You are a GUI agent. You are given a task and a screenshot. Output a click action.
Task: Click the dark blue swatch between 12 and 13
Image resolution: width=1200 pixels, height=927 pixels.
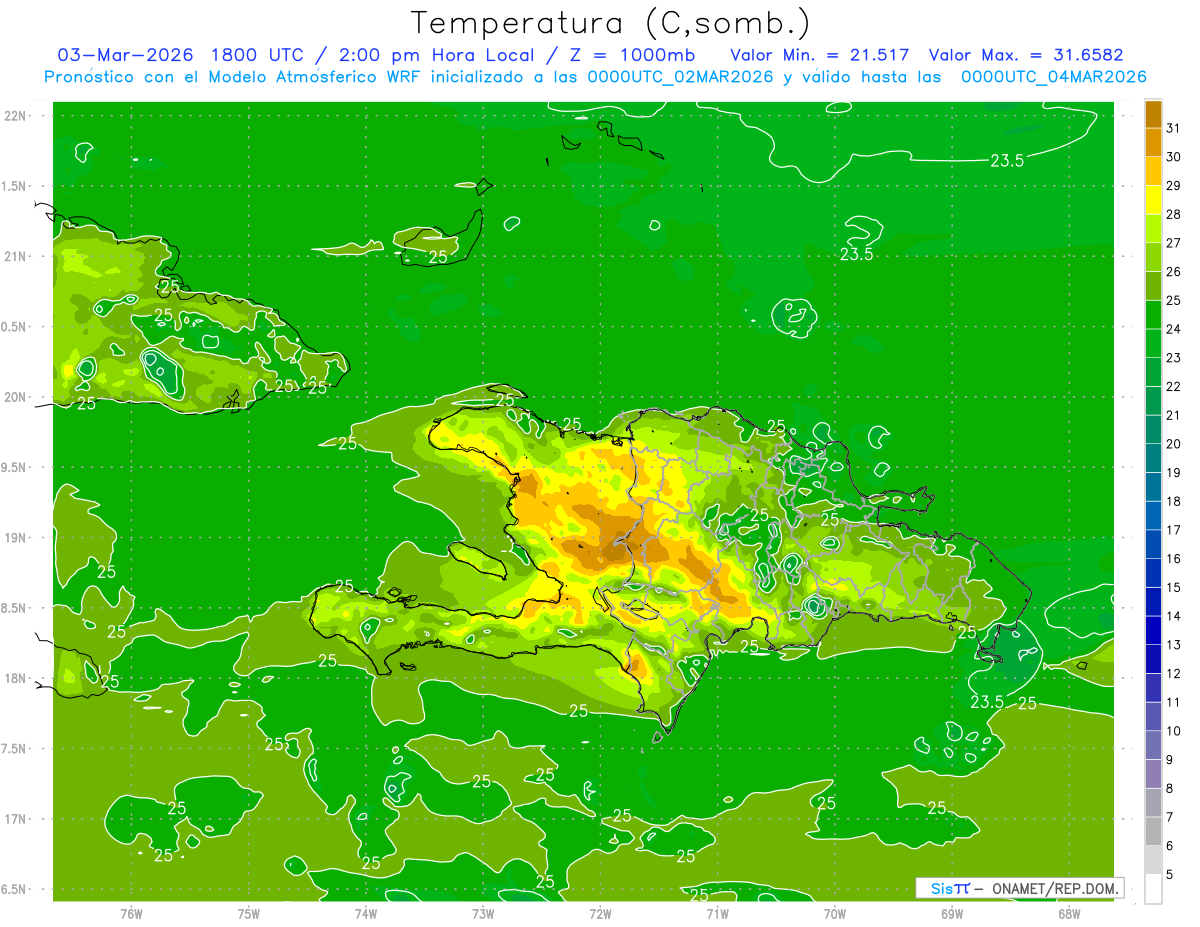[x=1153, y=659]
